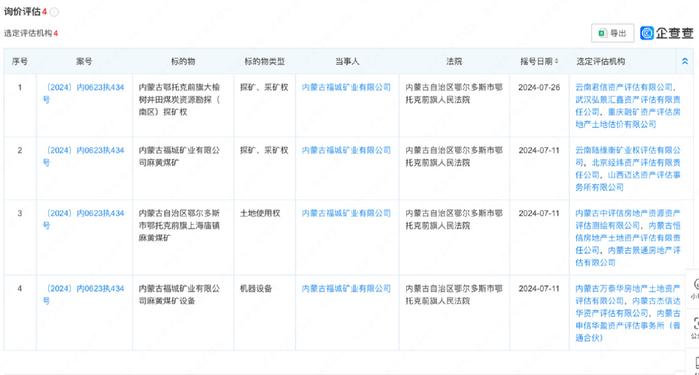Image resolution: width=699 pixels, height=375 pixels.
Task: Open 内蒙古福城矿业有限公司 link in row 2
Action: (x=346, y=150)
